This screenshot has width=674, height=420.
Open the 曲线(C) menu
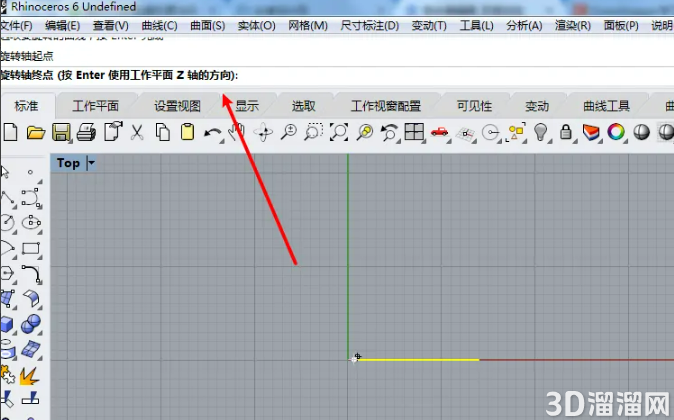pyautogui.click(x=159, y=25)
